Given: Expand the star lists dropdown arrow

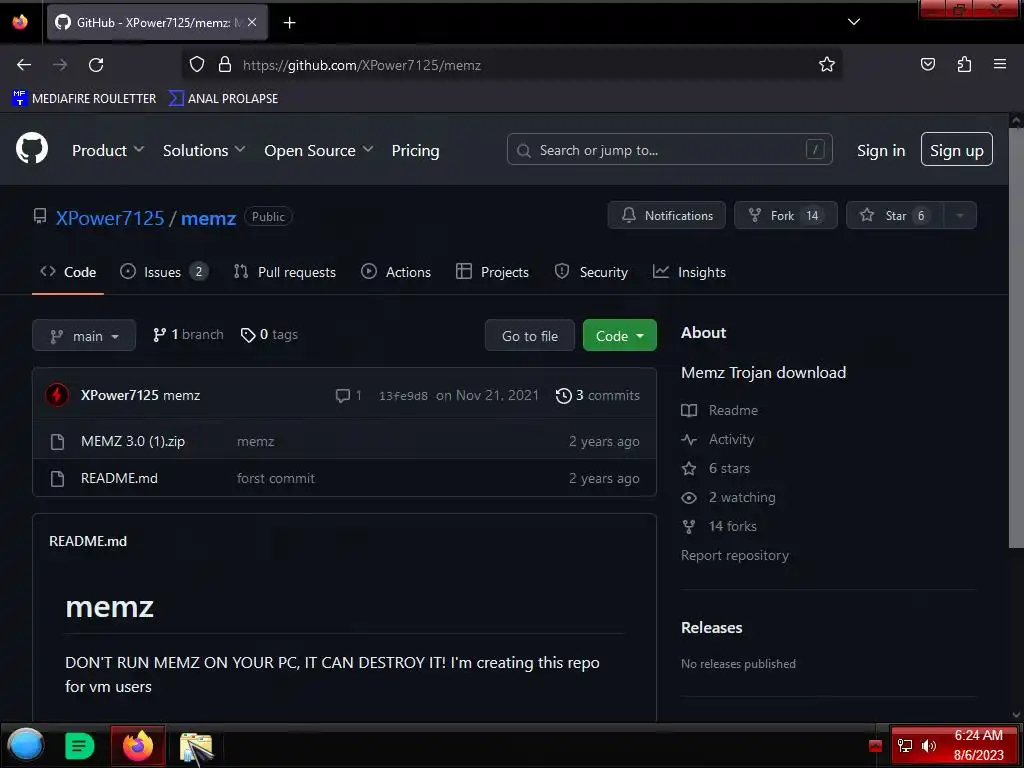Looking at the screenshot, I should 960,216.
